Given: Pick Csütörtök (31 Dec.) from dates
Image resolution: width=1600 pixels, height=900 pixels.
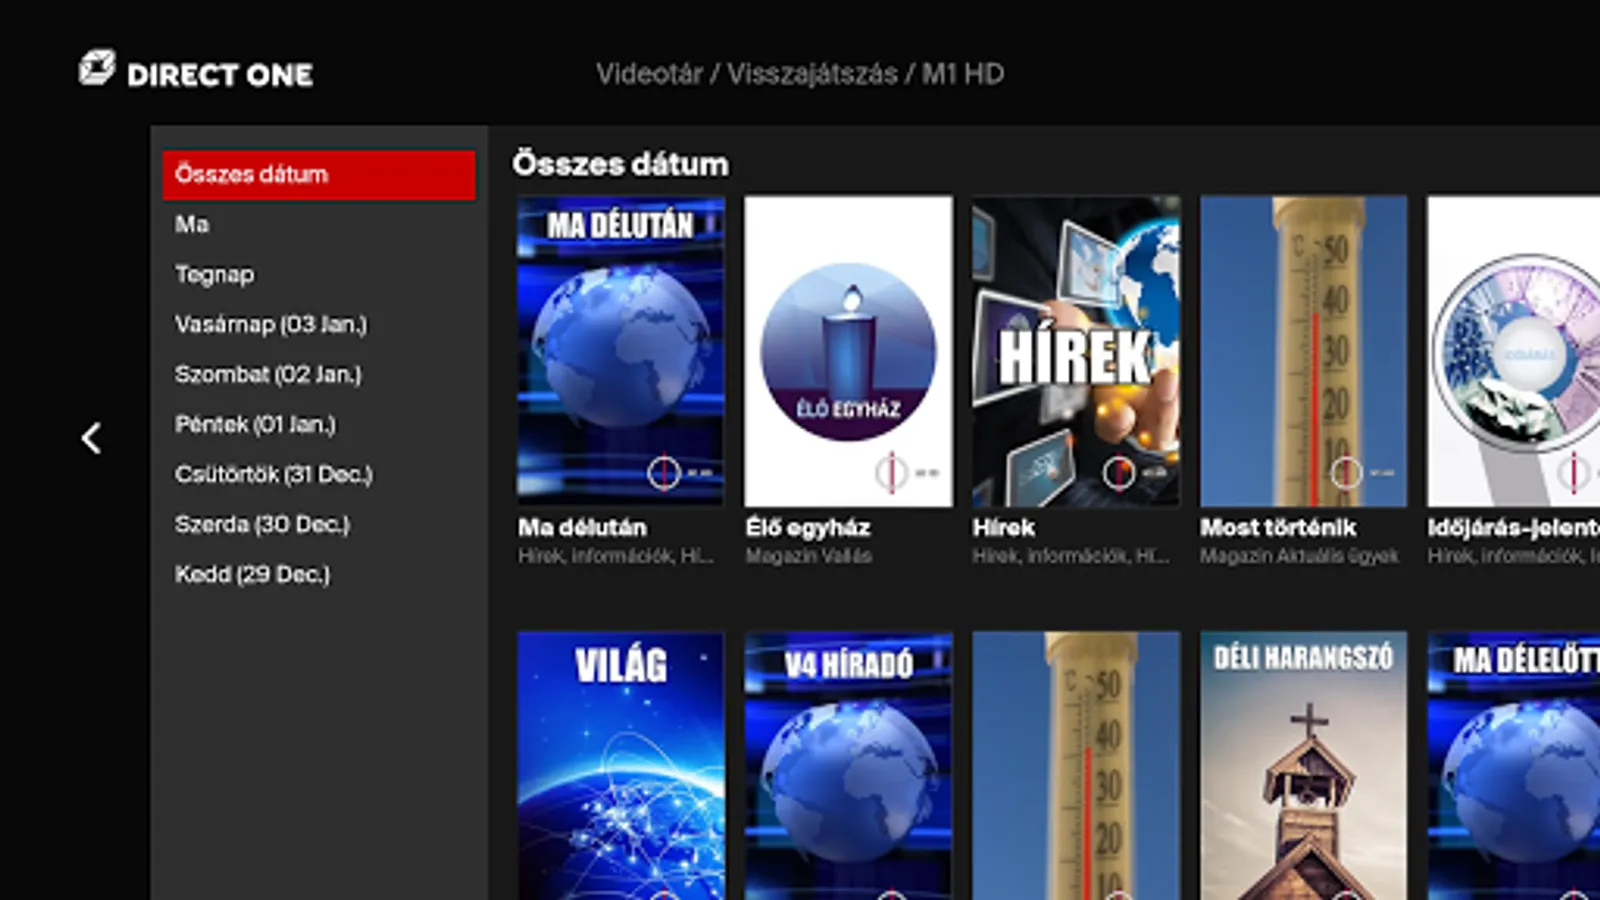Looking at the screenshot, I should (319, 475).
